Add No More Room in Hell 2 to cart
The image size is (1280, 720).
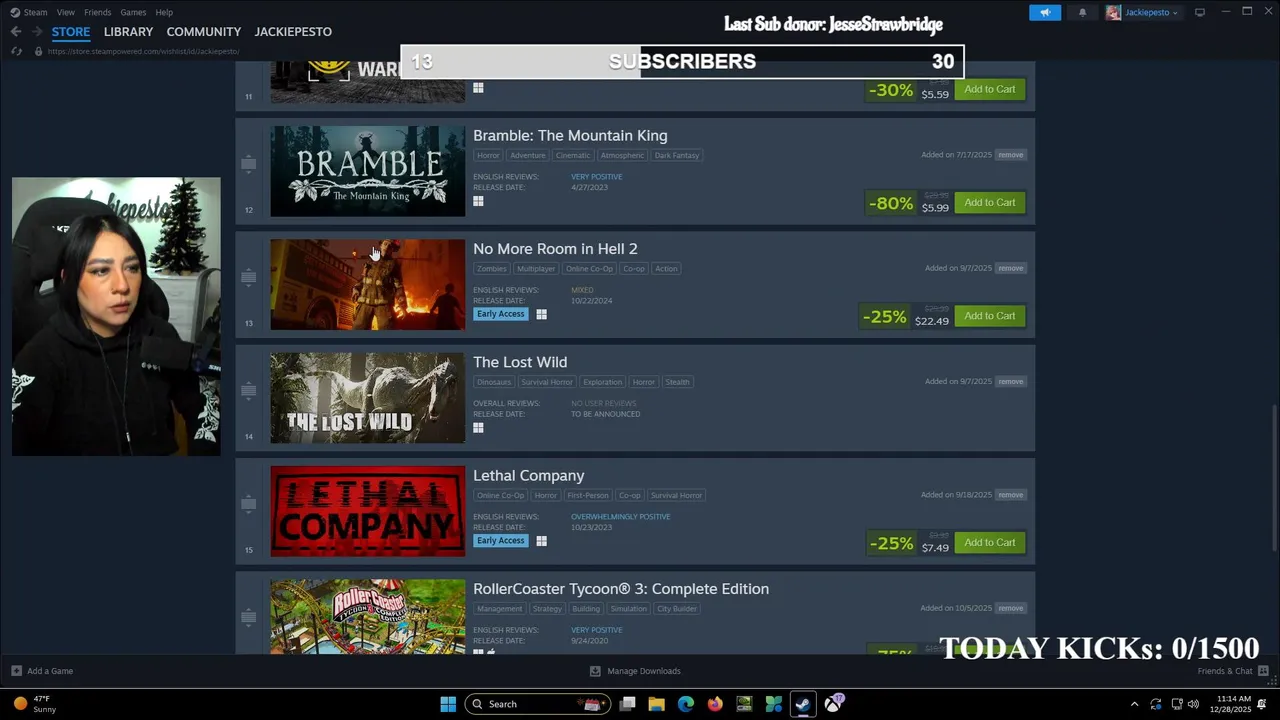pos(990,316)
